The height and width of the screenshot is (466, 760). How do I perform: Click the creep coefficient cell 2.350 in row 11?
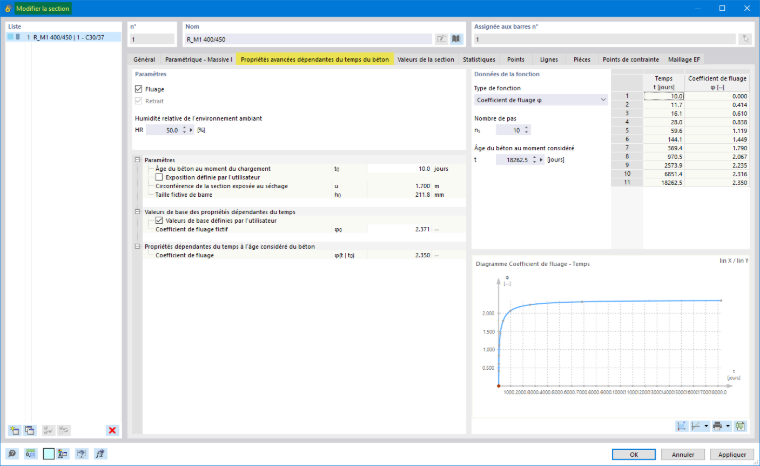coord(717,182)
